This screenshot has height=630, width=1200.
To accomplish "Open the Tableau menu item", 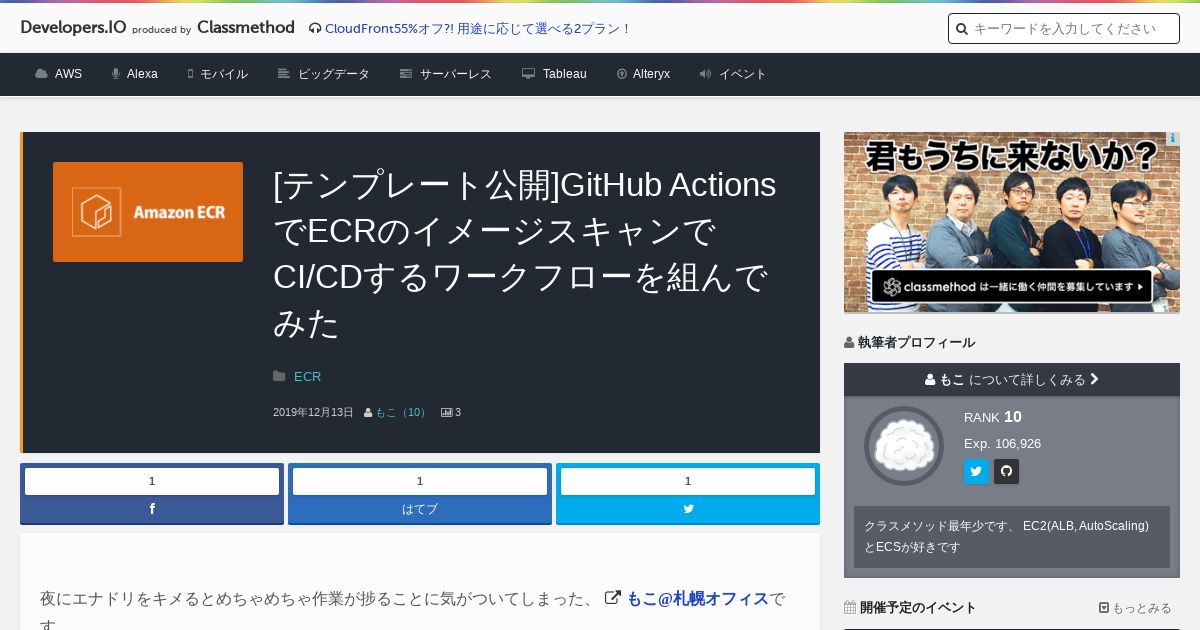I will [565, 74].
